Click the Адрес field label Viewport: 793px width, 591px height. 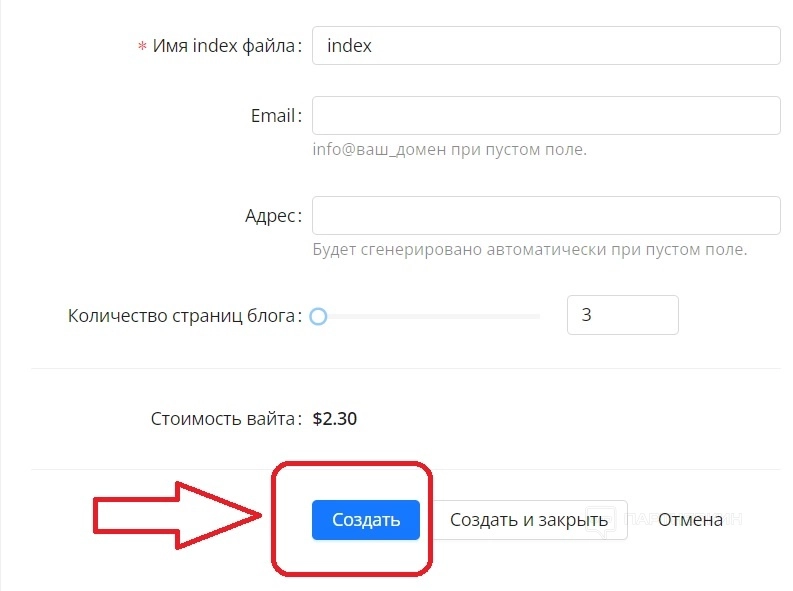271,216
